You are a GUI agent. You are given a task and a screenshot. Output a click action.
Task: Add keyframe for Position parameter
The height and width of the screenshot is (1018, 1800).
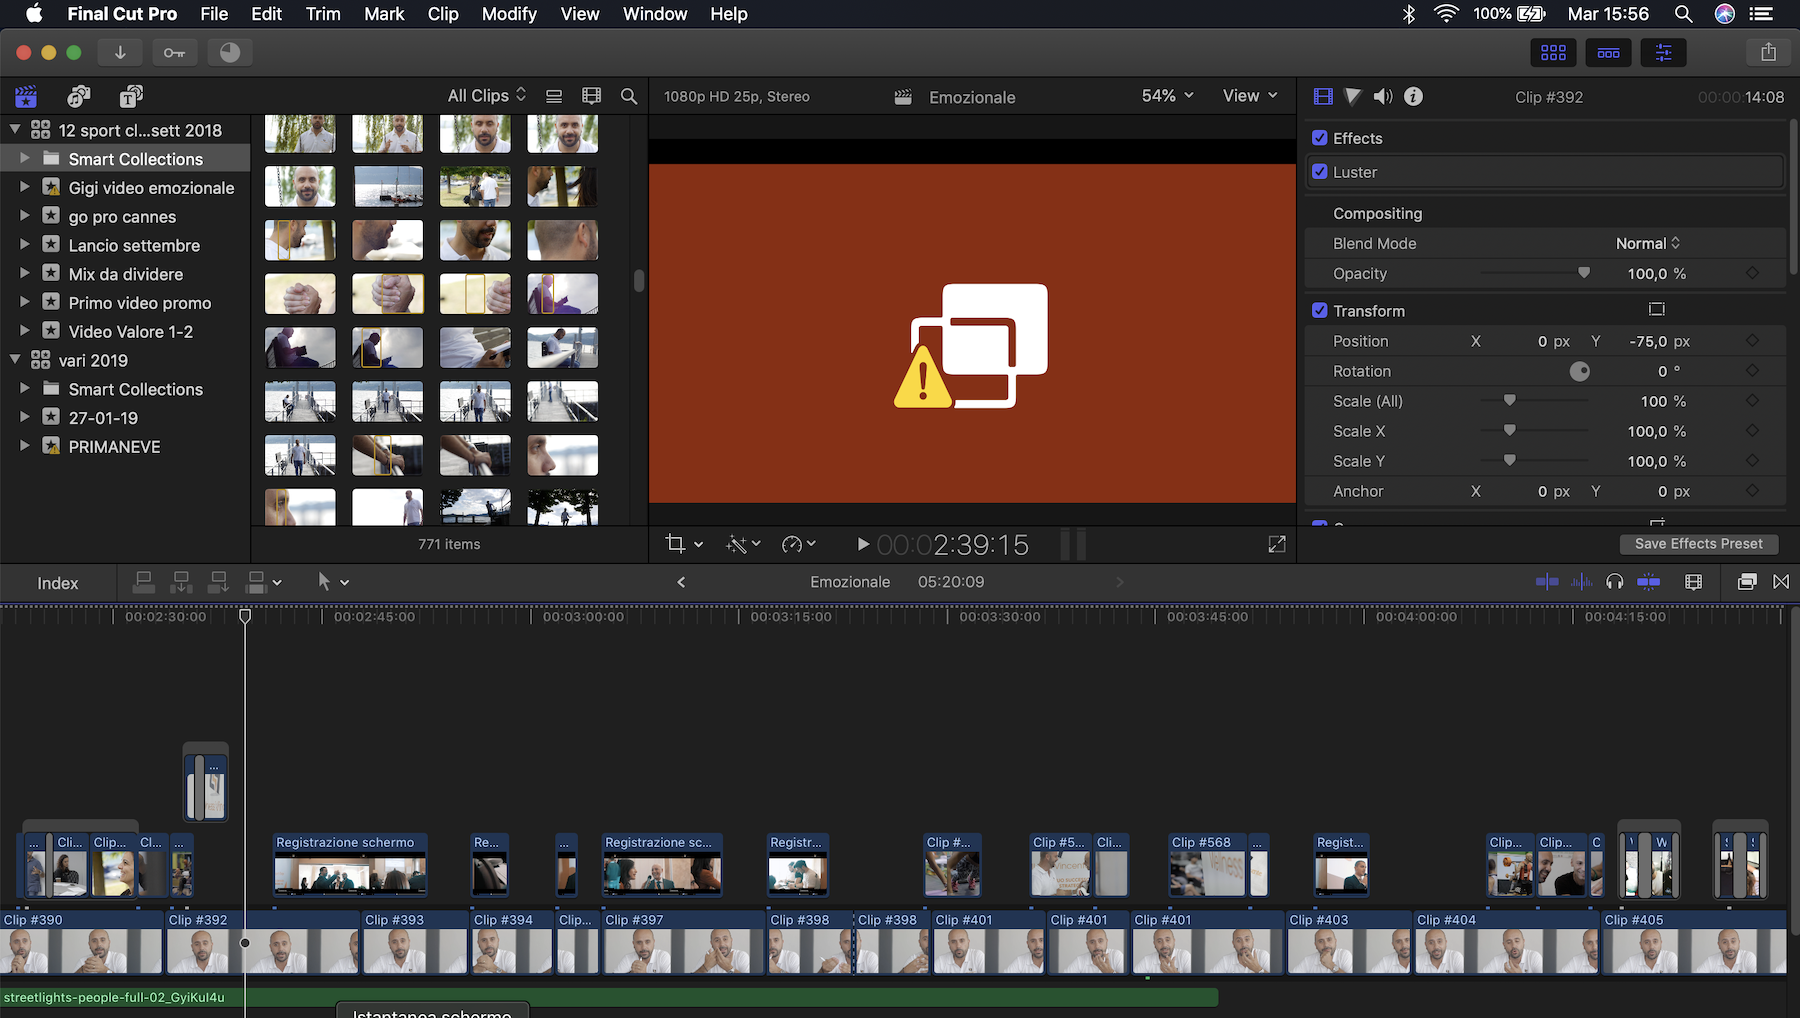[1752, 341]
